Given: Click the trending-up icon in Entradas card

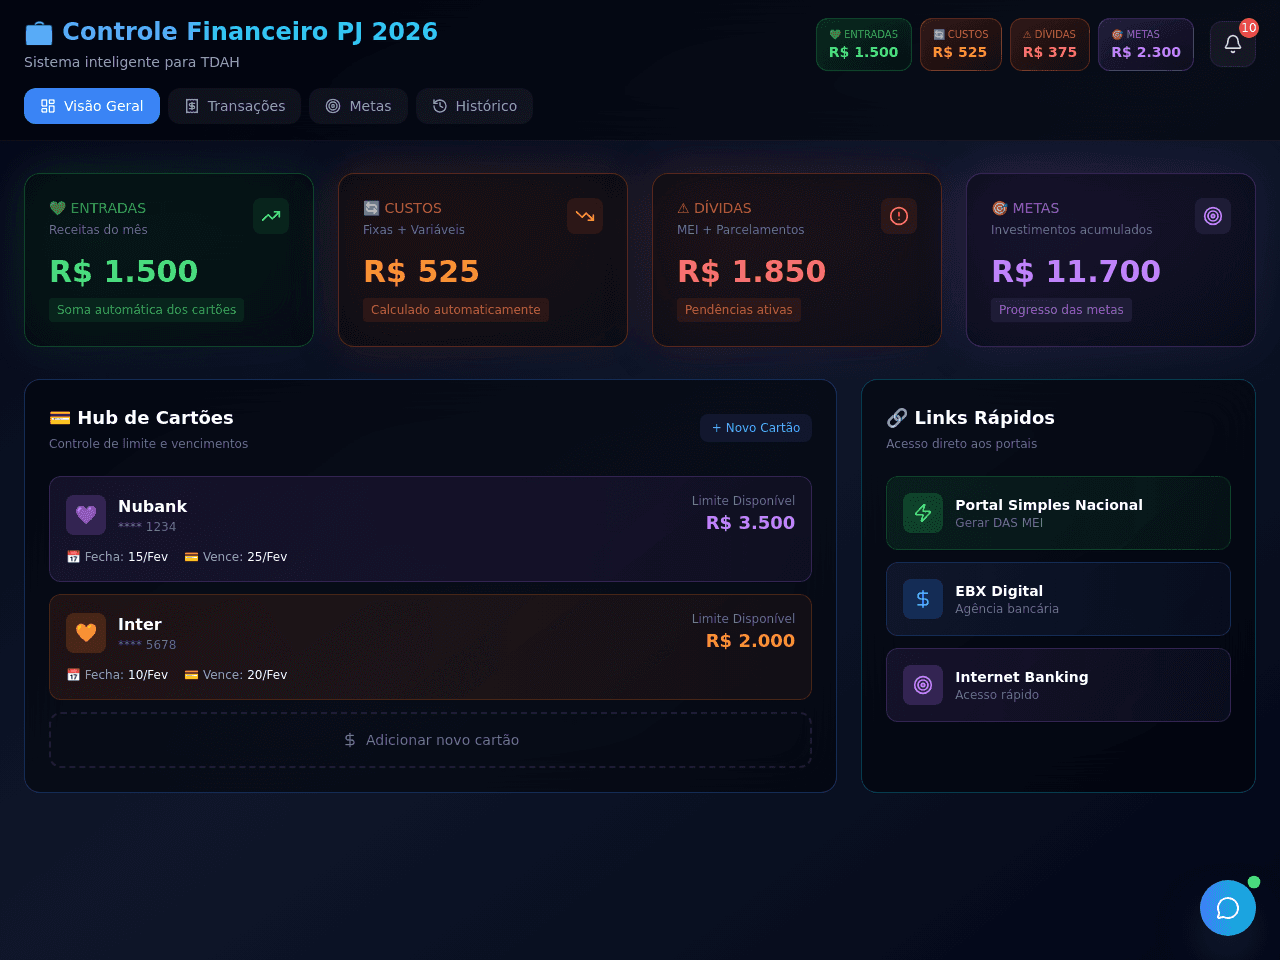Looking at the screenshot, I should coord(271,216).
